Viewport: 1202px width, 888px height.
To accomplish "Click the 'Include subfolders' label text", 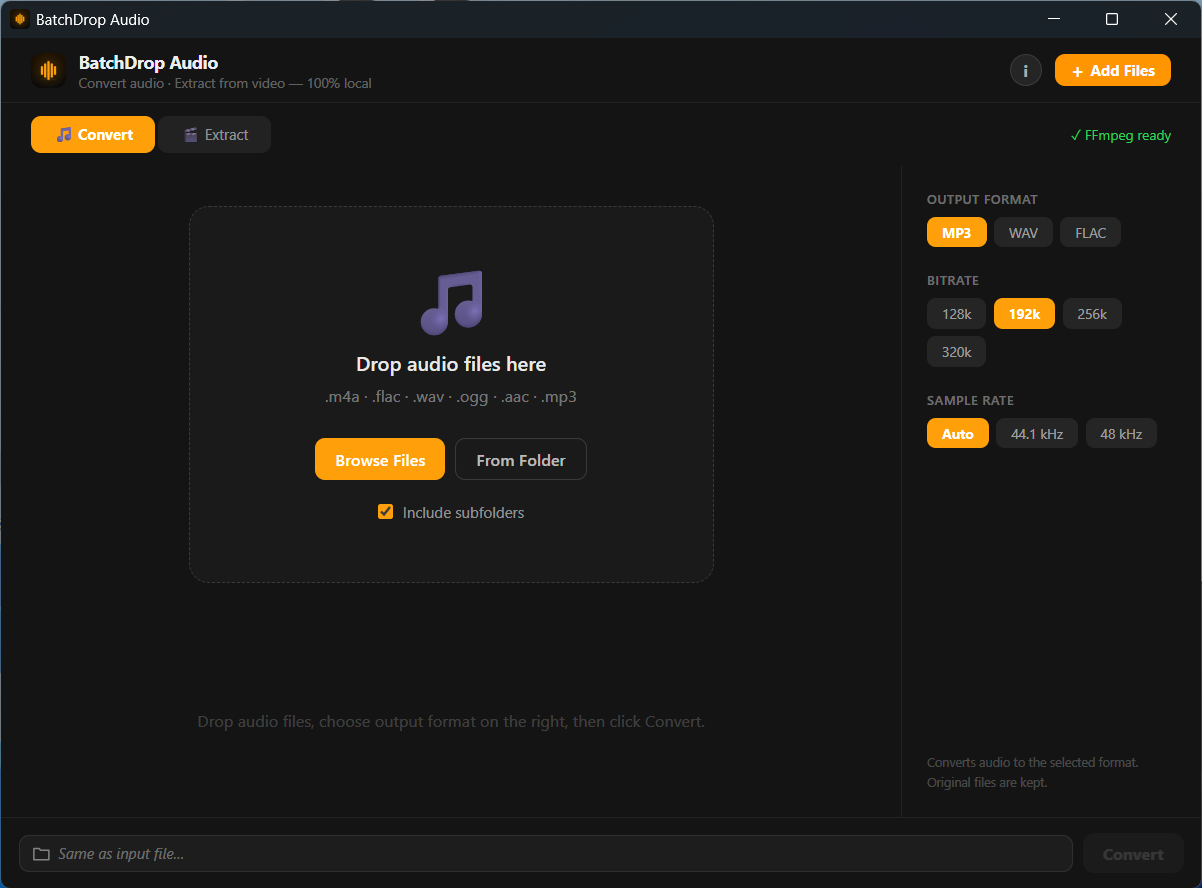I will tap(463, 512).
